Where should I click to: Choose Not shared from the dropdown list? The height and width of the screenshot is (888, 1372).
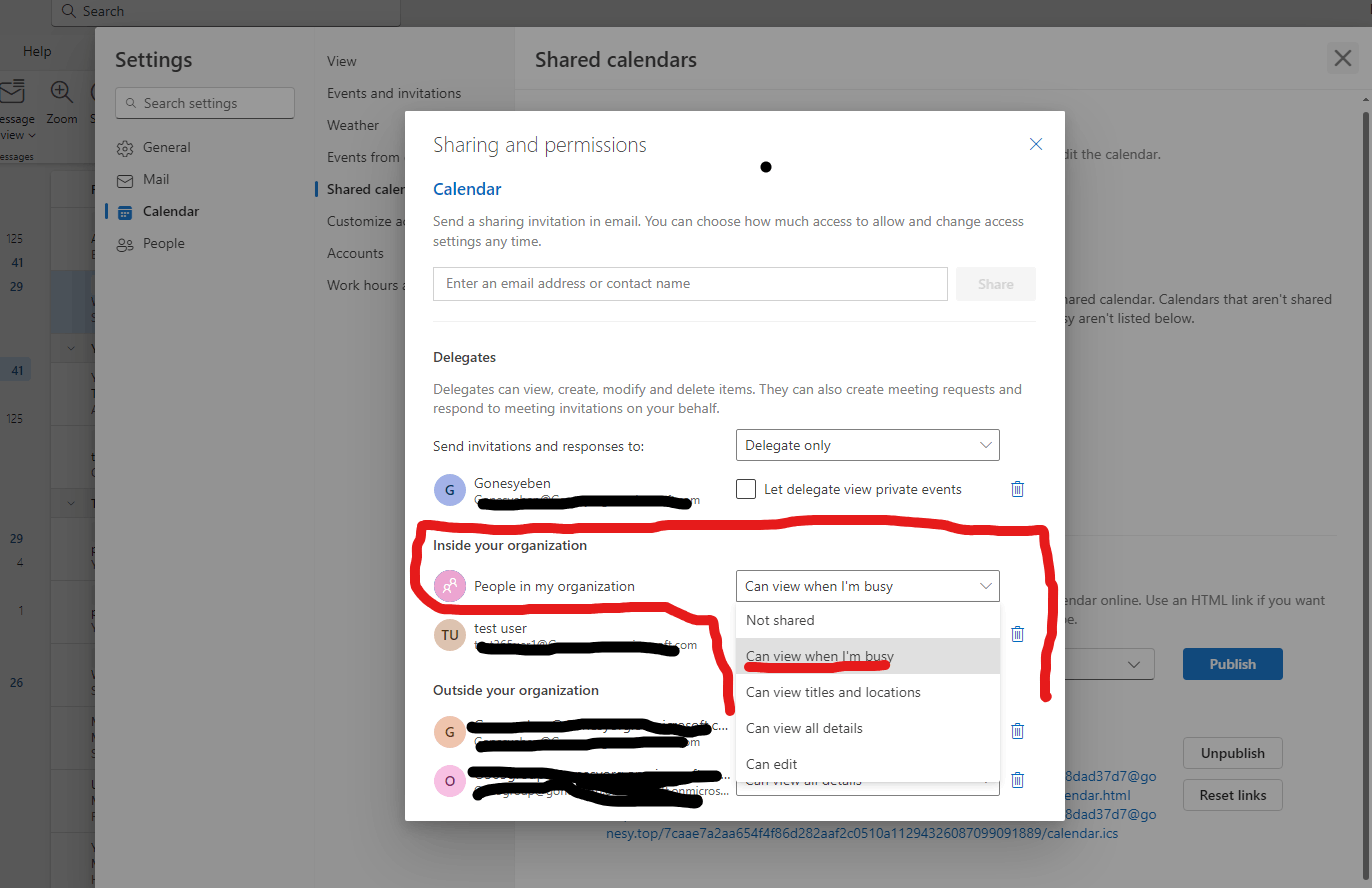tap(867, 620)
